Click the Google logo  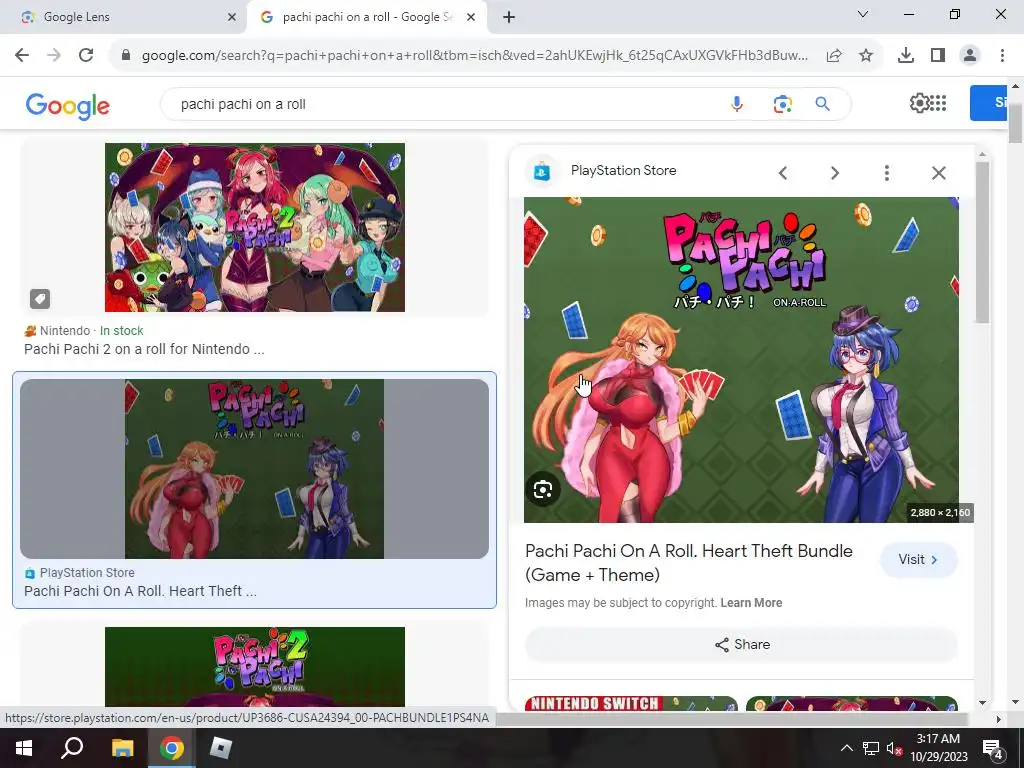(68, 106)
